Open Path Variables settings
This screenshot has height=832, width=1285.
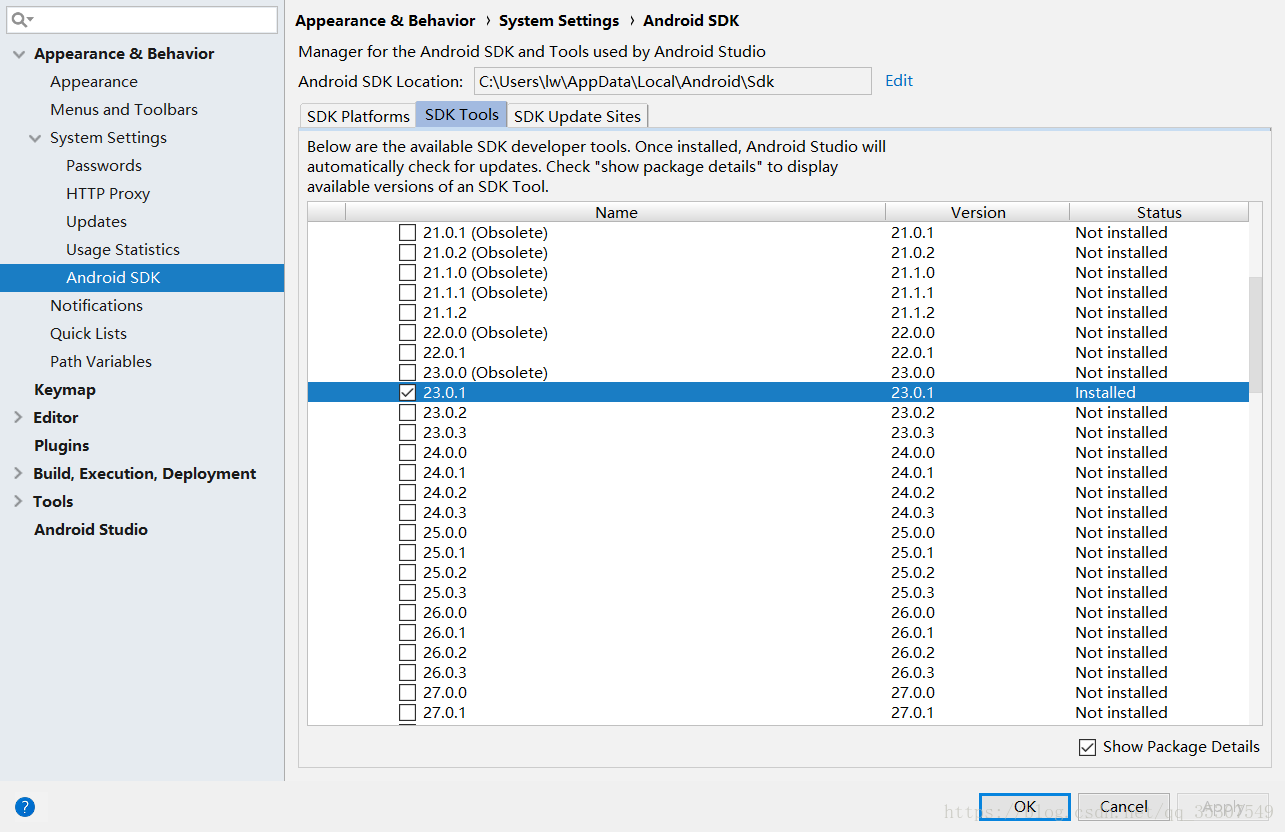[101, 362]
